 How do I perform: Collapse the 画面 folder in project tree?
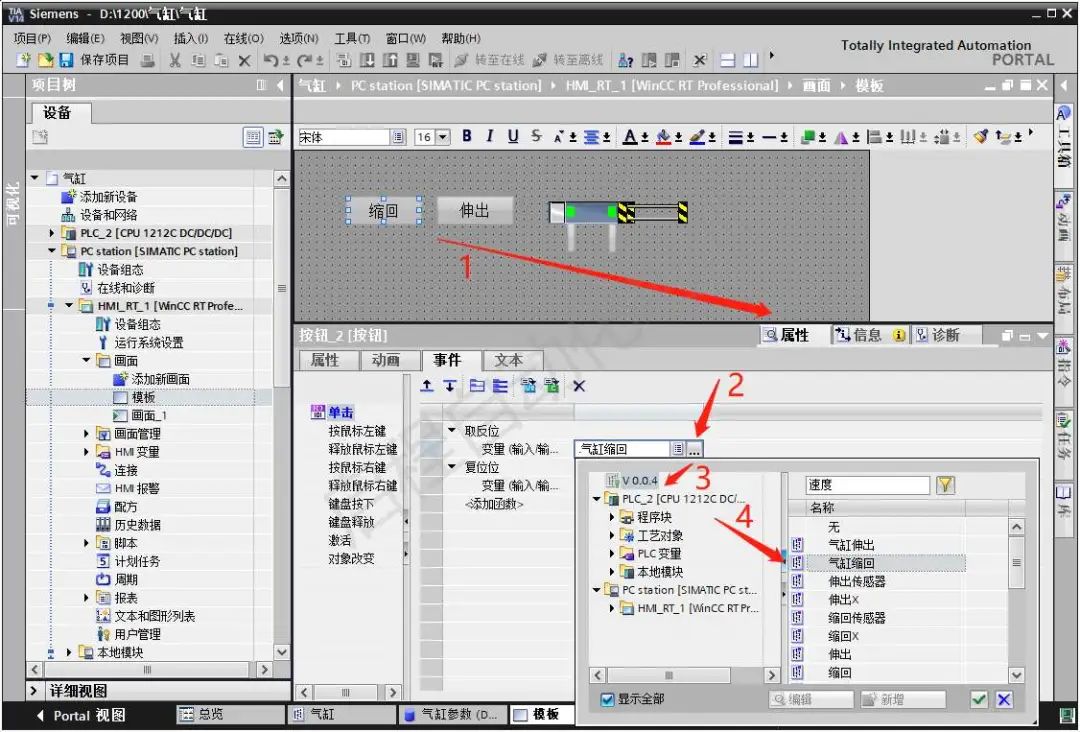coord(86,360)
